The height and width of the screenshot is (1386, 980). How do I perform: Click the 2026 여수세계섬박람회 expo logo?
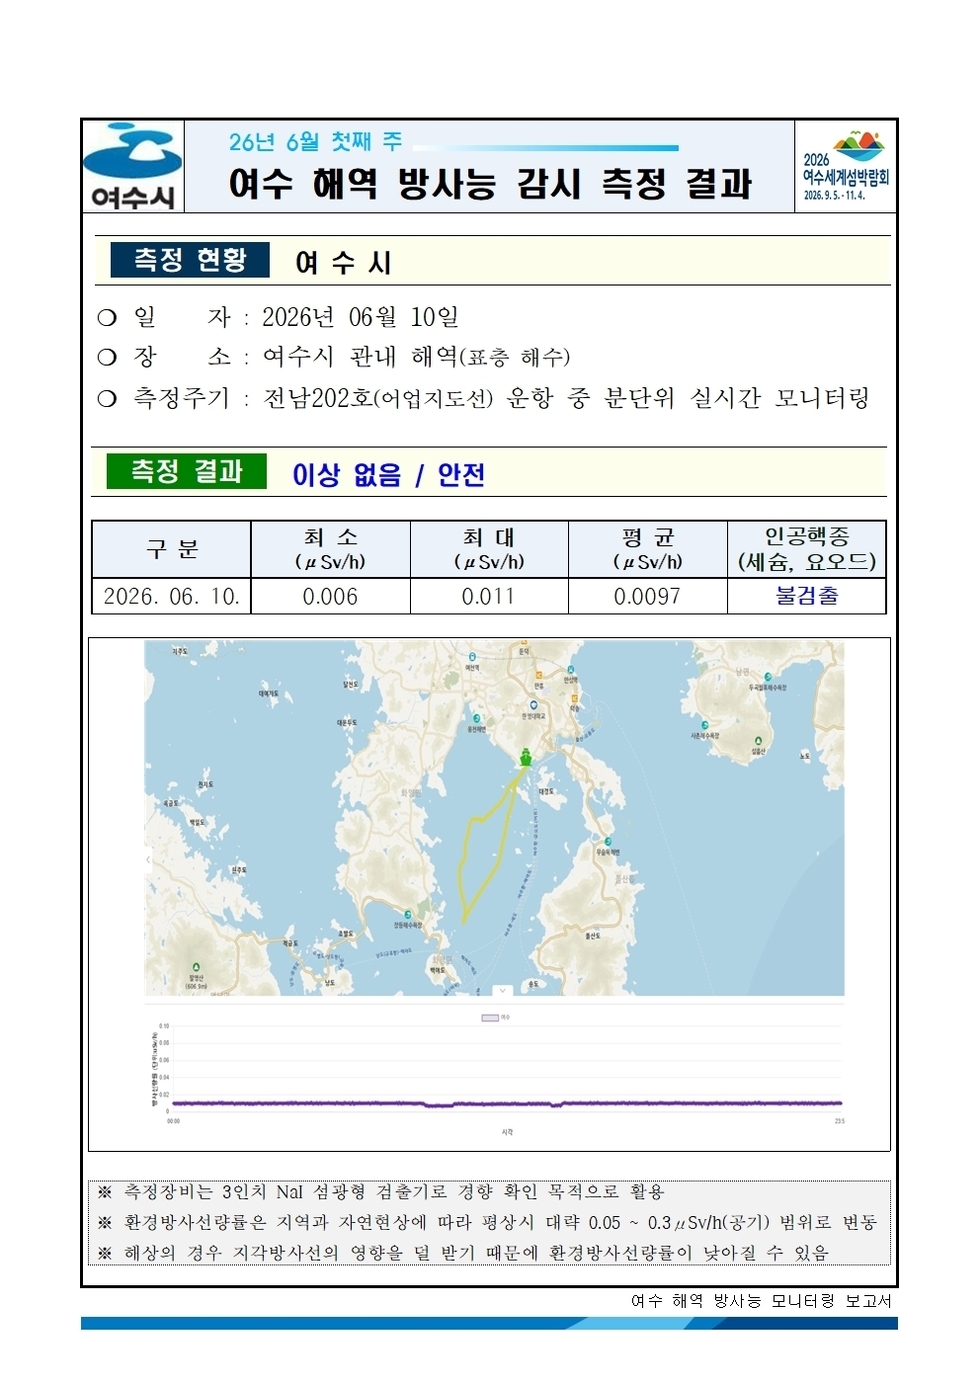tap(845, 166)
